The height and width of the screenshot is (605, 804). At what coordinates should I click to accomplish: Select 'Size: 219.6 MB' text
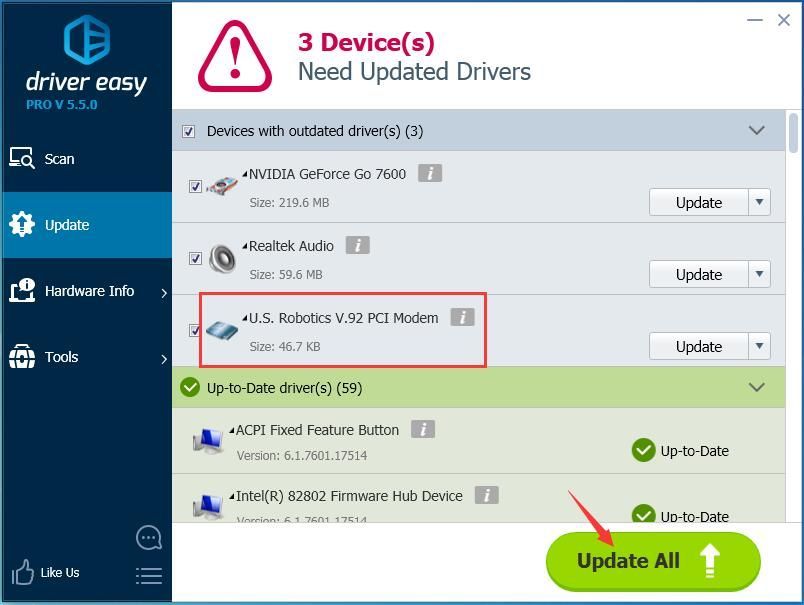[289, 203]
